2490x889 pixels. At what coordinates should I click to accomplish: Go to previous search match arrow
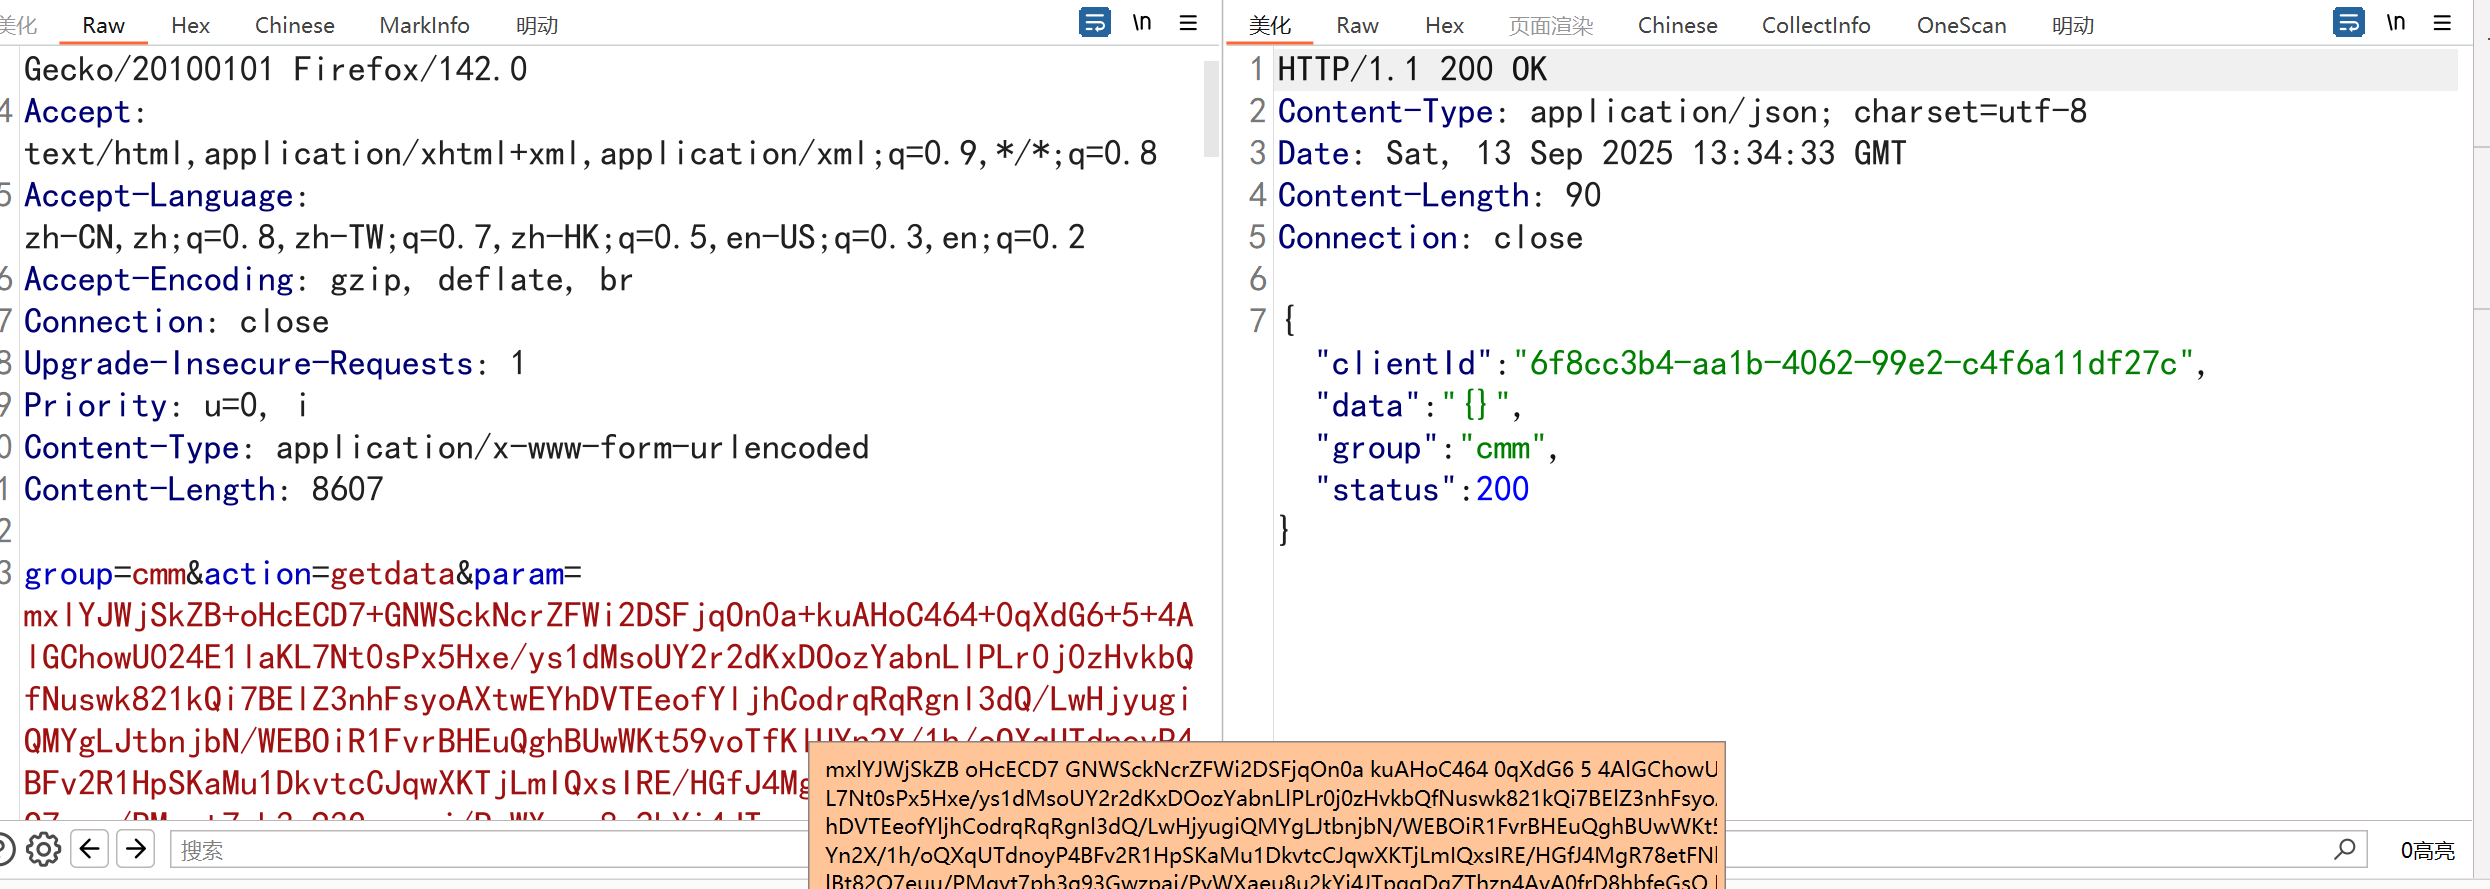point(90,850)
